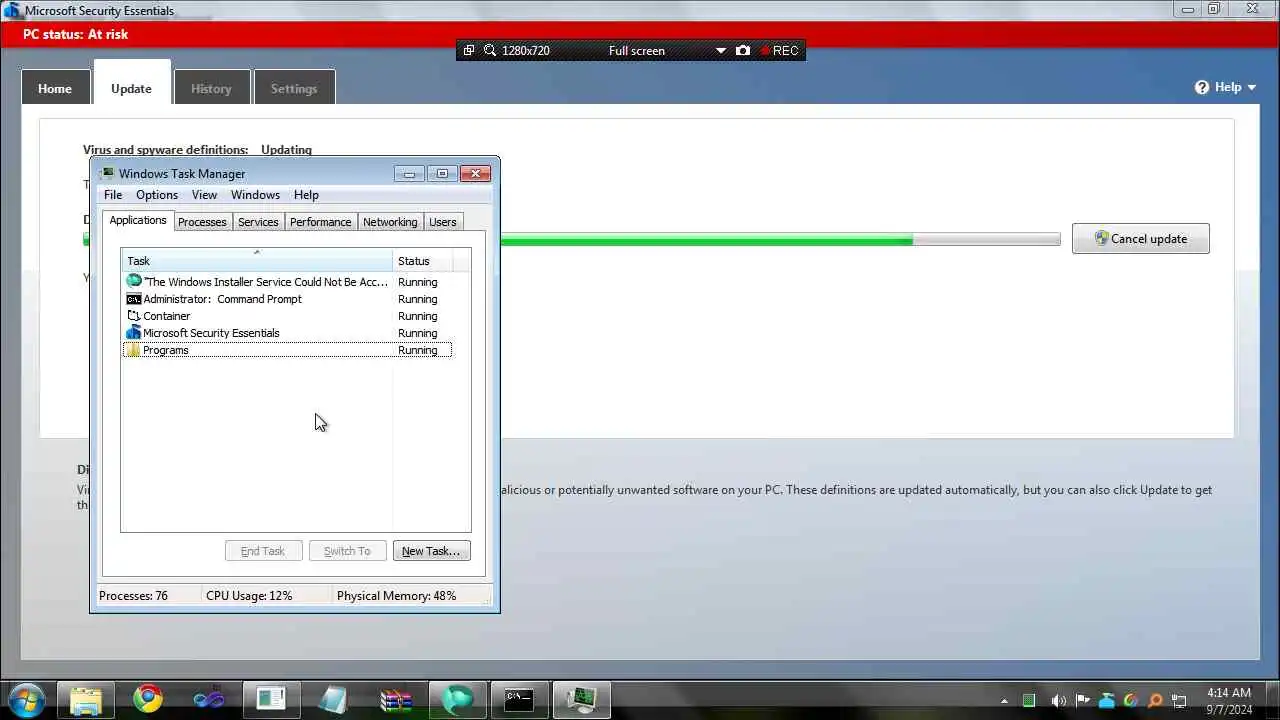
Task: Click Microsoft Security Essentials task icon in list
Action: point(134,333)
